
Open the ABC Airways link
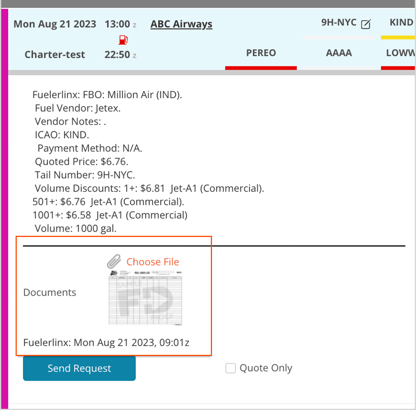(x=181, y=24)
